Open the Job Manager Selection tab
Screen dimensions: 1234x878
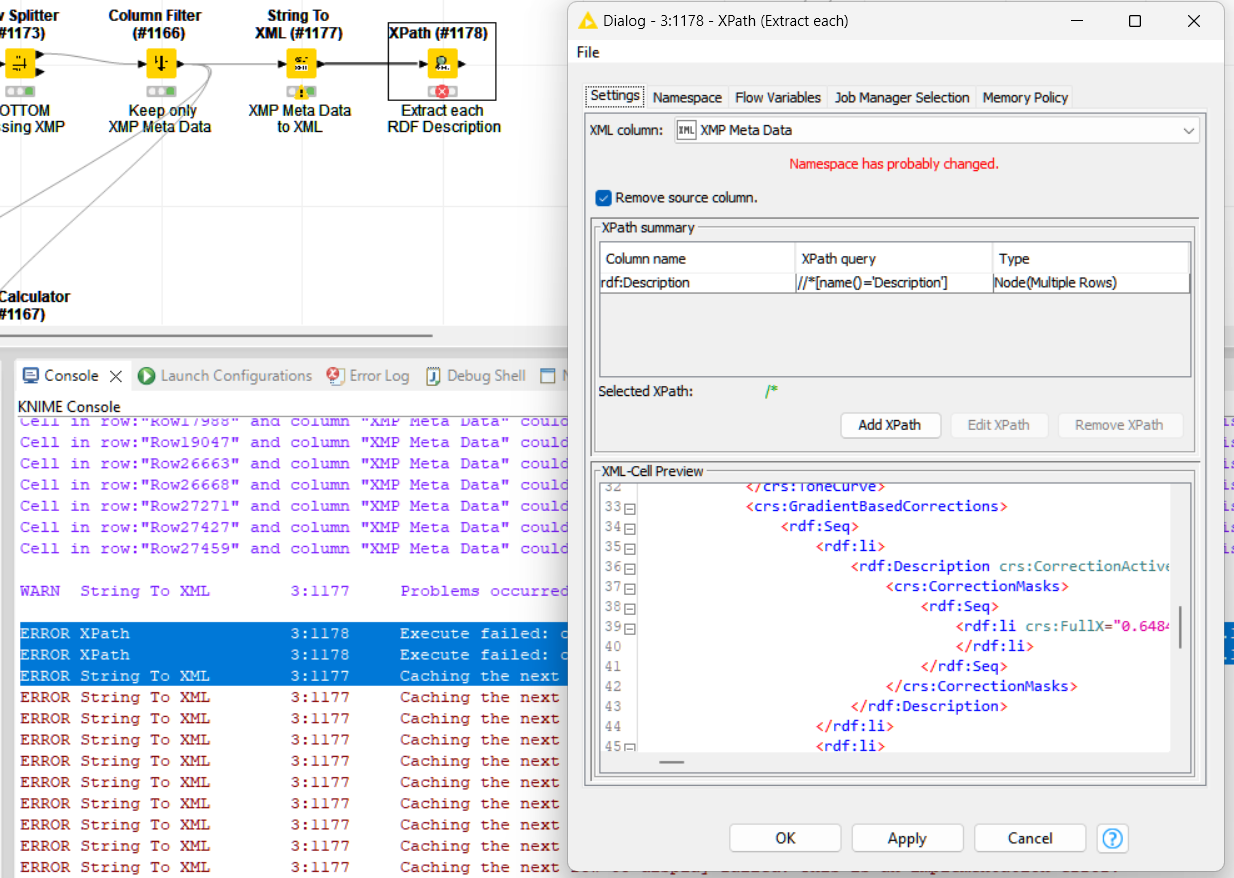[902, 97]
